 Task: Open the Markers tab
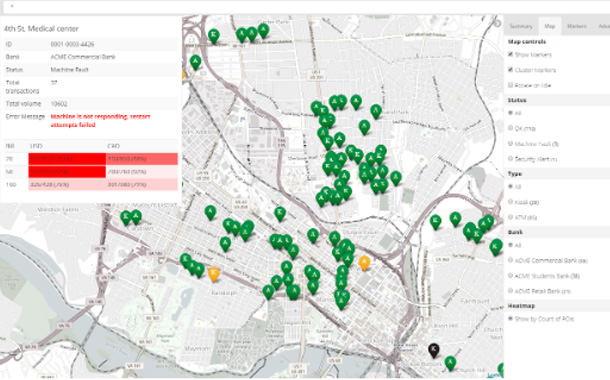point(577,26)
